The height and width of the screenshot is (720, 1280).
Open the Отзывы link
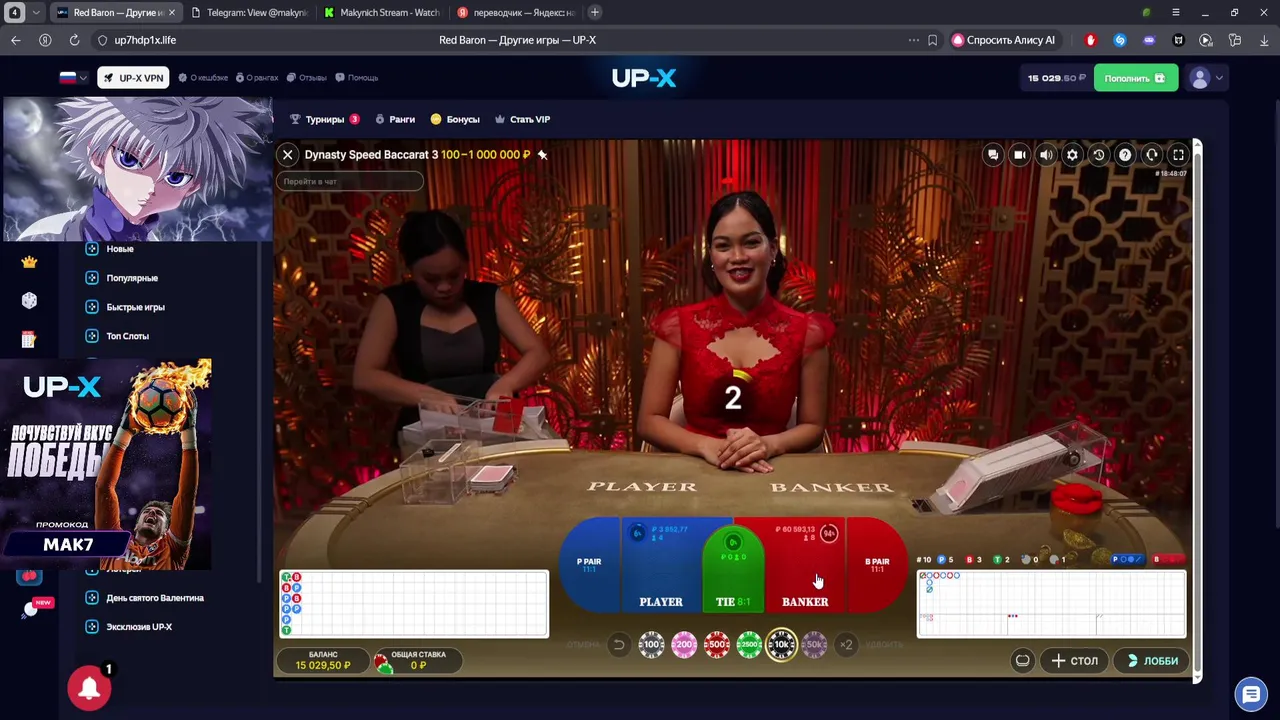point(306,78)
